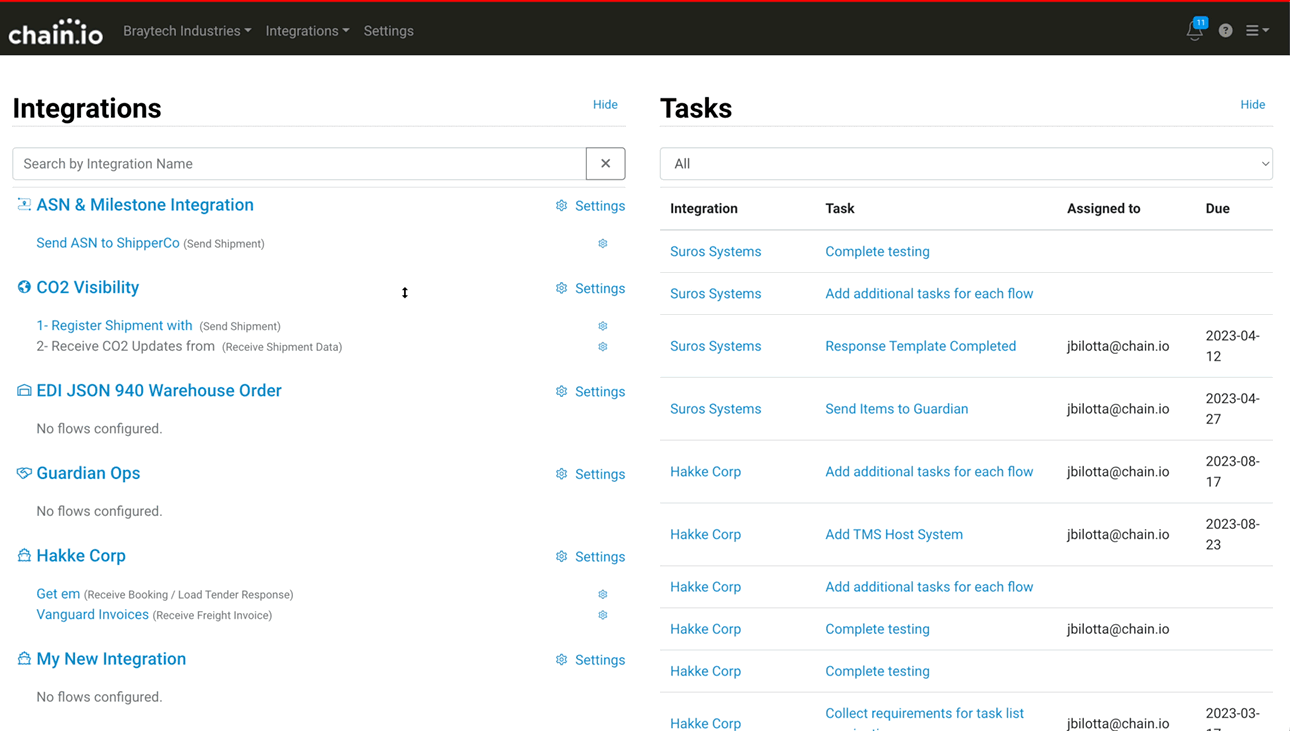Click the CO2 Visibility globe icon
Image resolution: width=1290 pixels, height=731 pixels.
pyautogui.click(x=24, y=287)
